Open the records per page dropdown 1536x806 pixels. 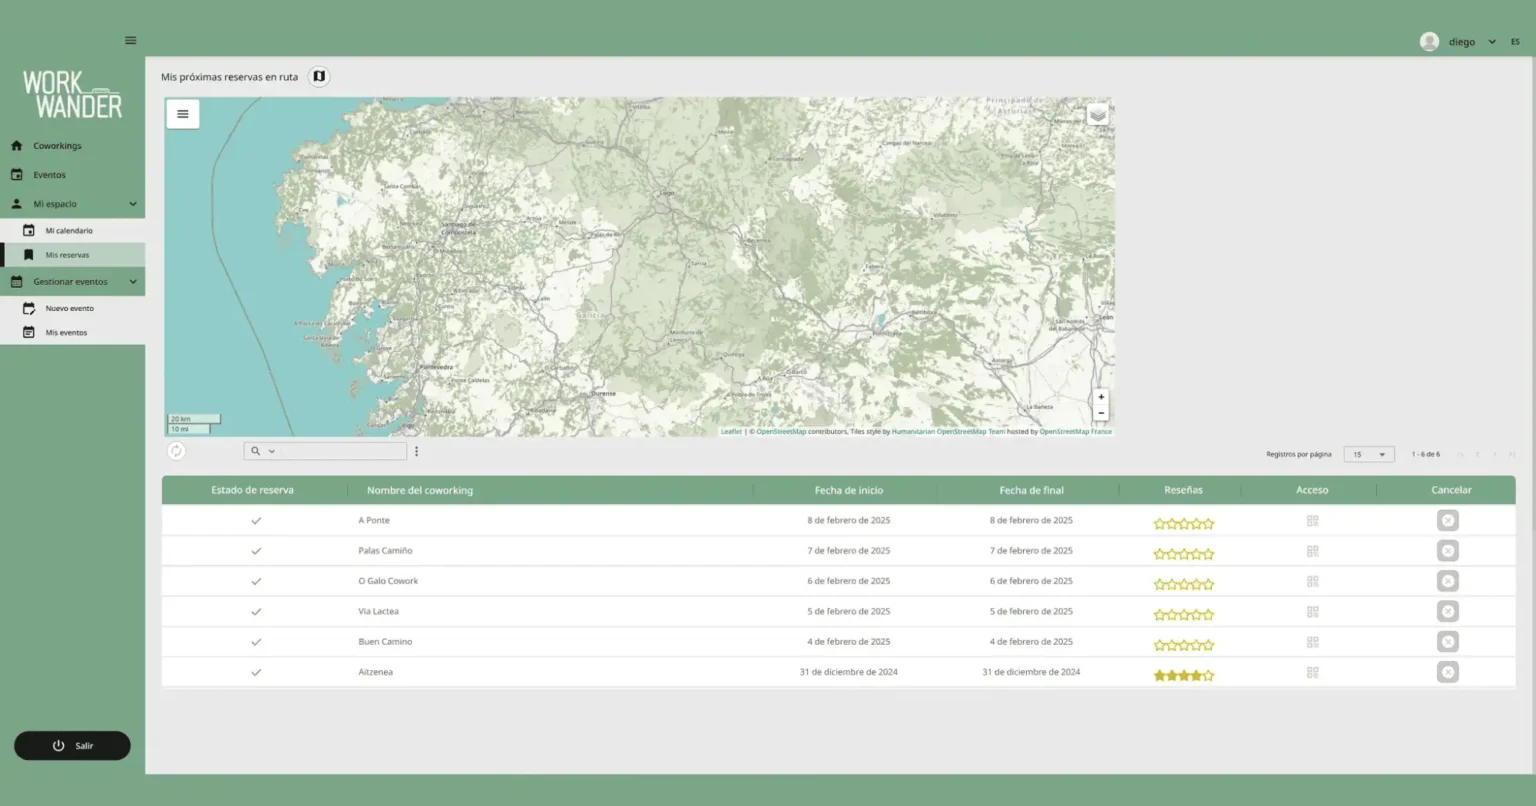click(1368, 454)
